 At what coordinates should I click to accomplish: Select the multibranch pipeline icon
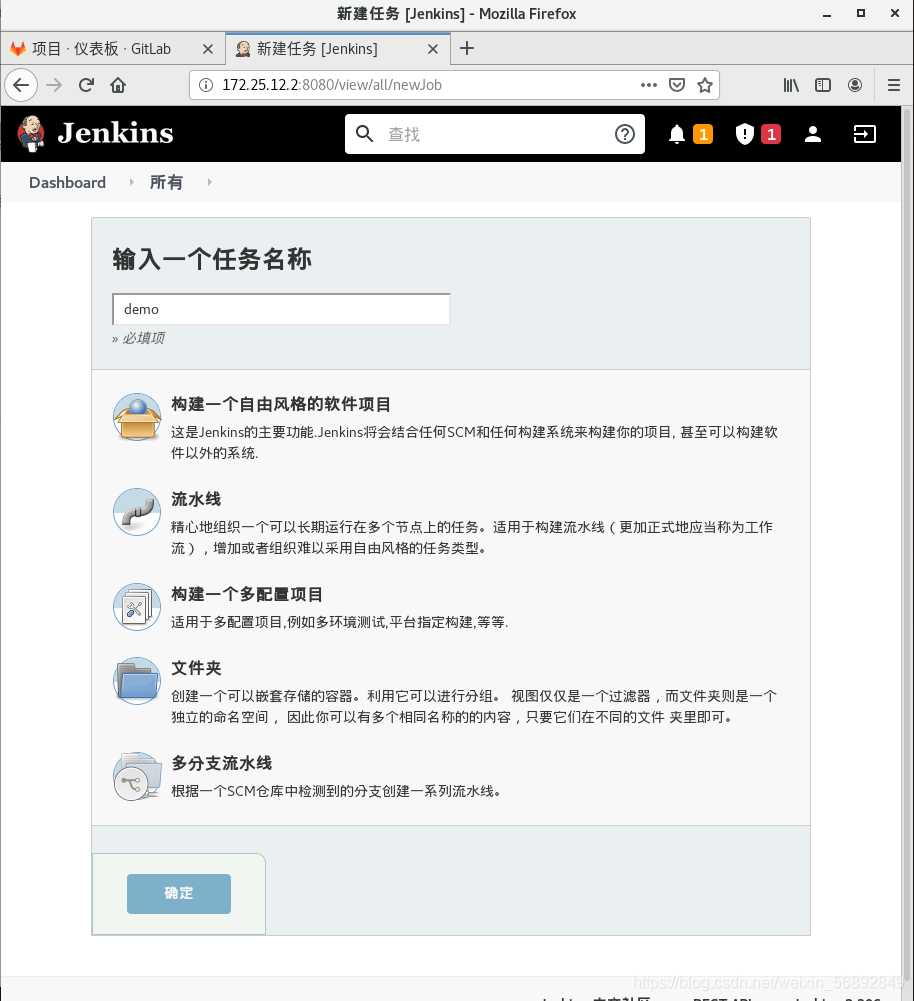click(x=137, y=776)
